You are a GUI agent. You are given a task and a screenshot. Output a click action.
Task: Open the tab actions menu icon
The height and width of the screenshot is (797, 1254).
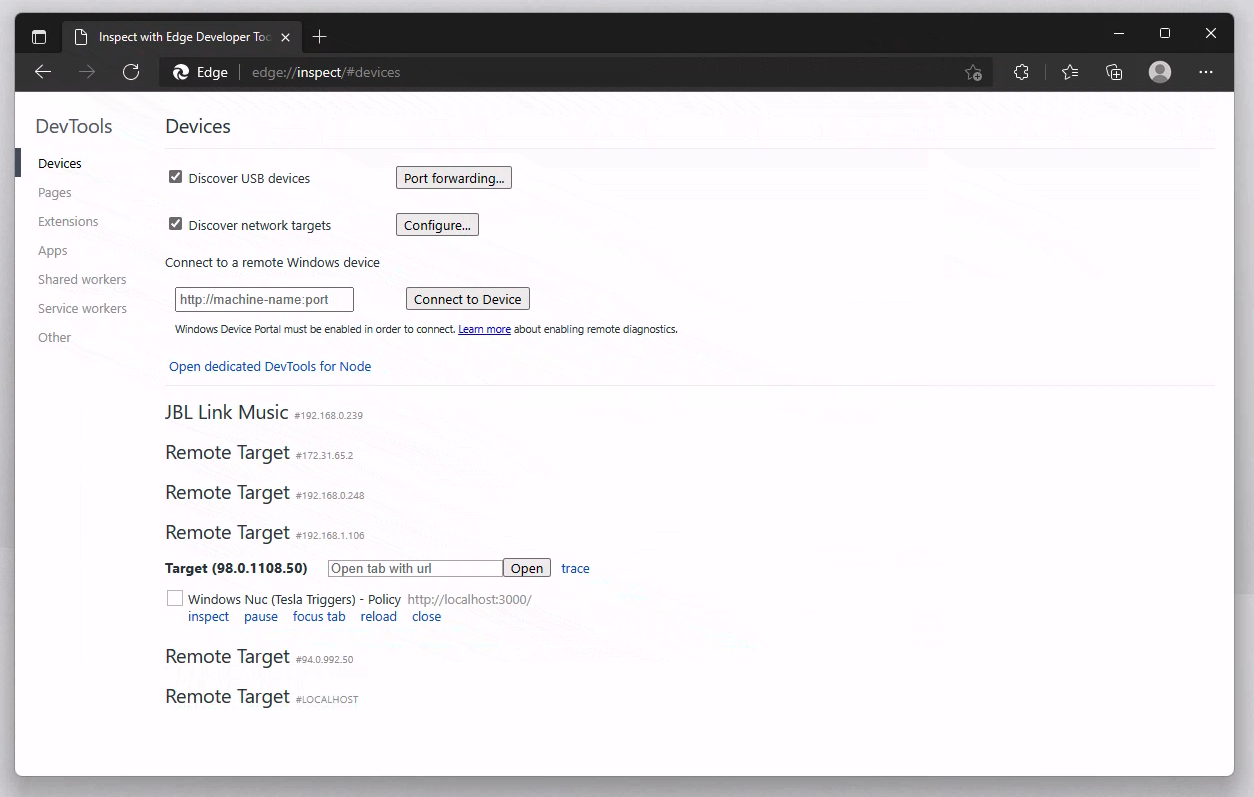(39, 37)
